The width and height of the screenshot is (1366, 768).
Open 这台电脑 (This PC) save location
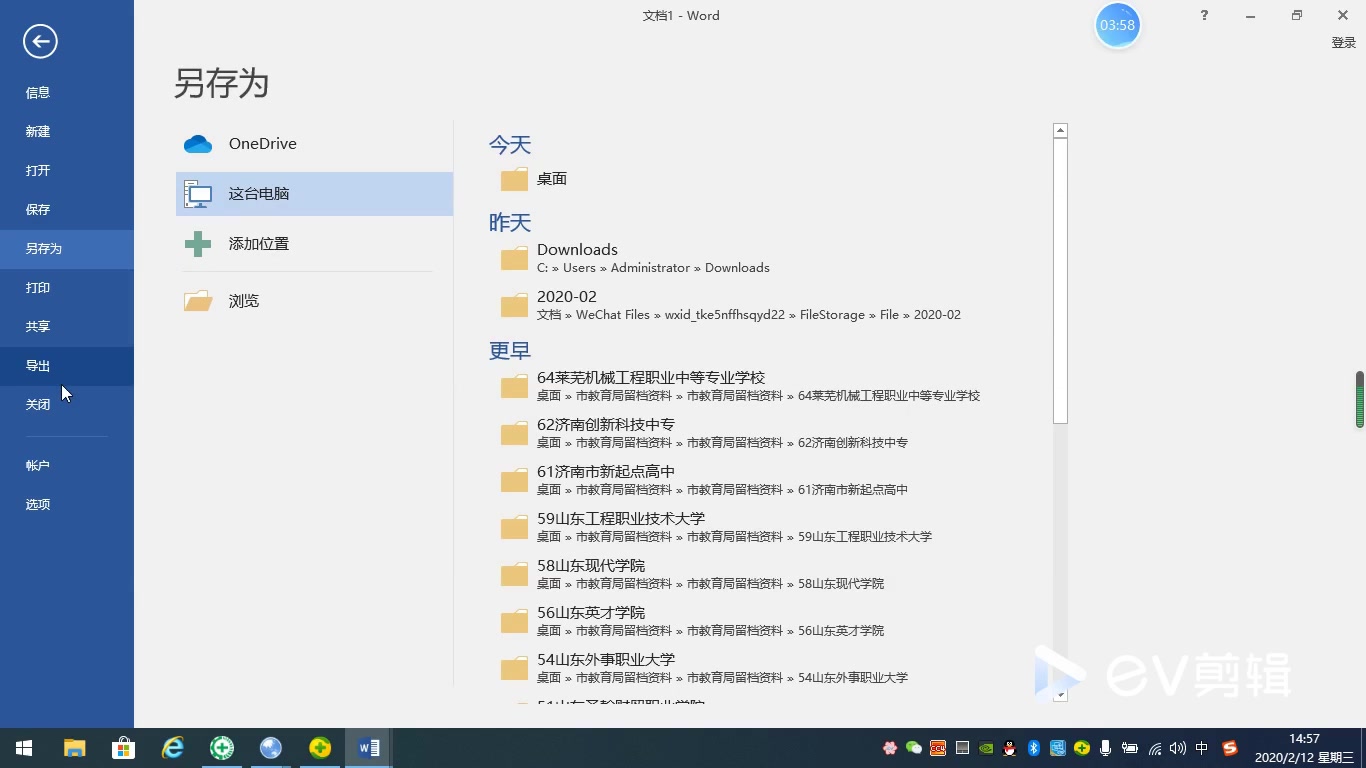click(259, 193)
